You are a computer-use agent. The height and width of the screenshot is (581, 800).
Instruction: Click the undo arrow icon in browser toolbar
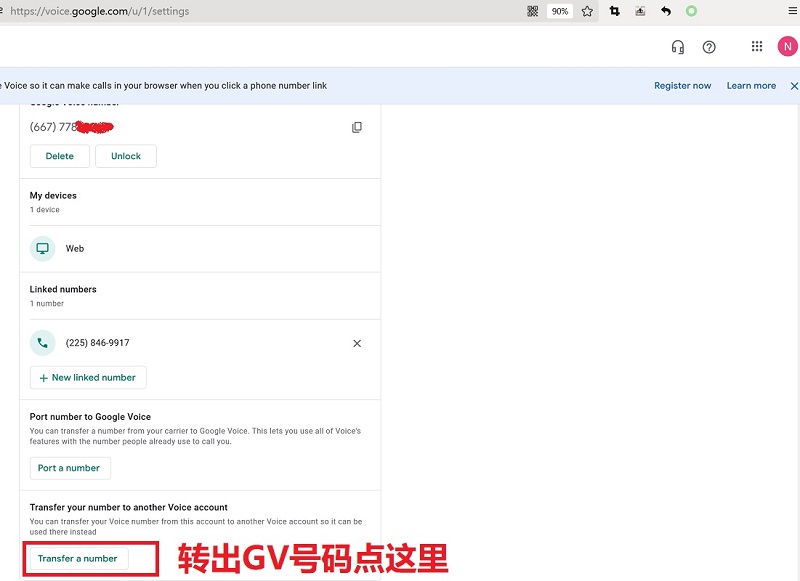pos(666,11)
